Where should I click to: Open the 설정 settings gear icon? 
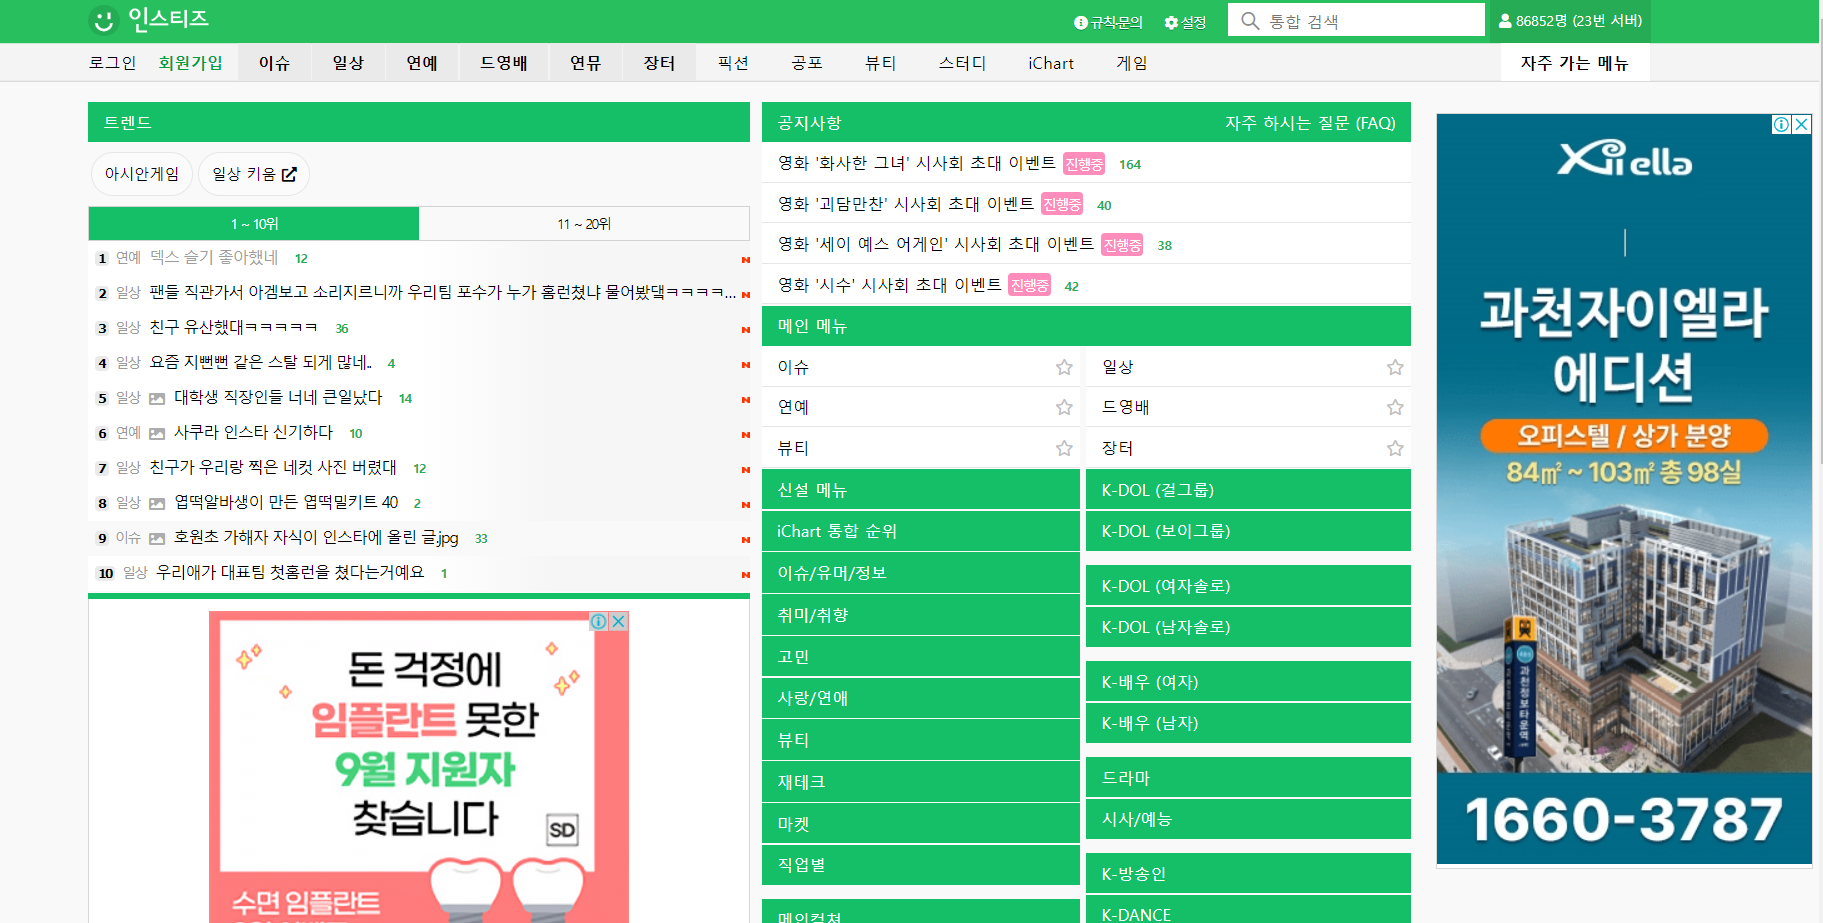(1168, 21)
